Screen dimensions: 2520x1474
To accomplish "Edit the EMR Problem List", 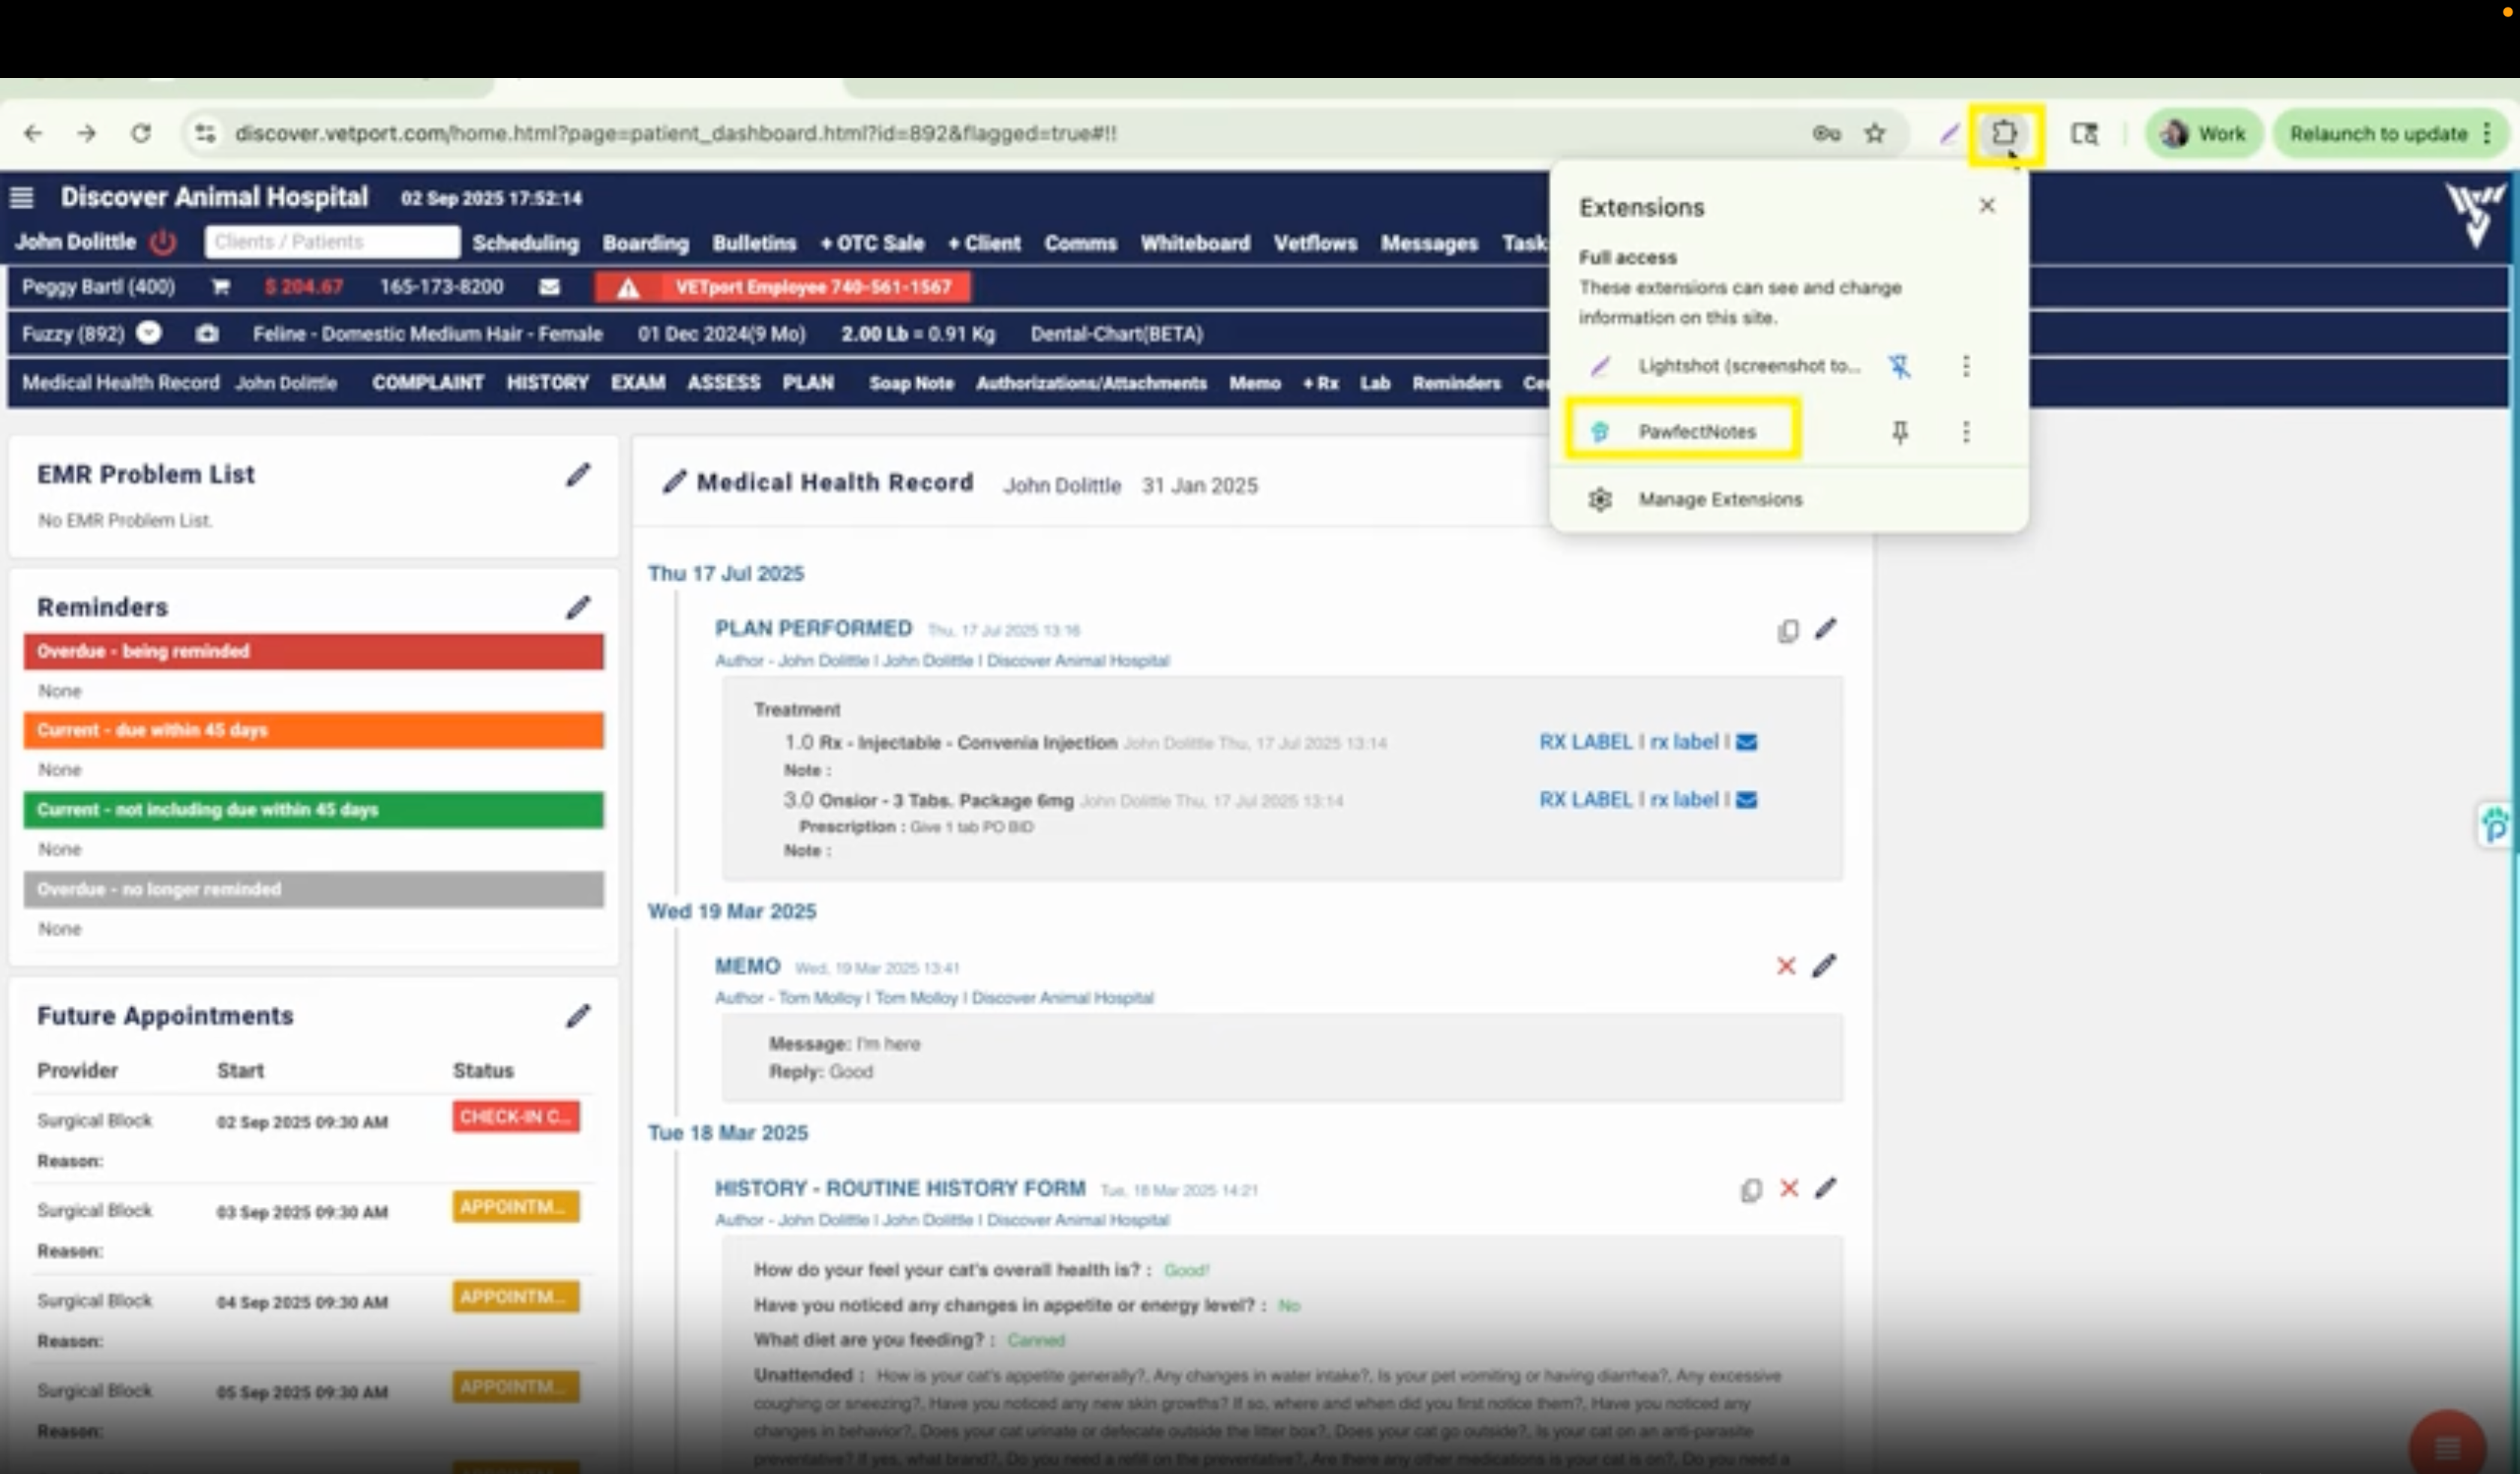I will pos(578,475).
